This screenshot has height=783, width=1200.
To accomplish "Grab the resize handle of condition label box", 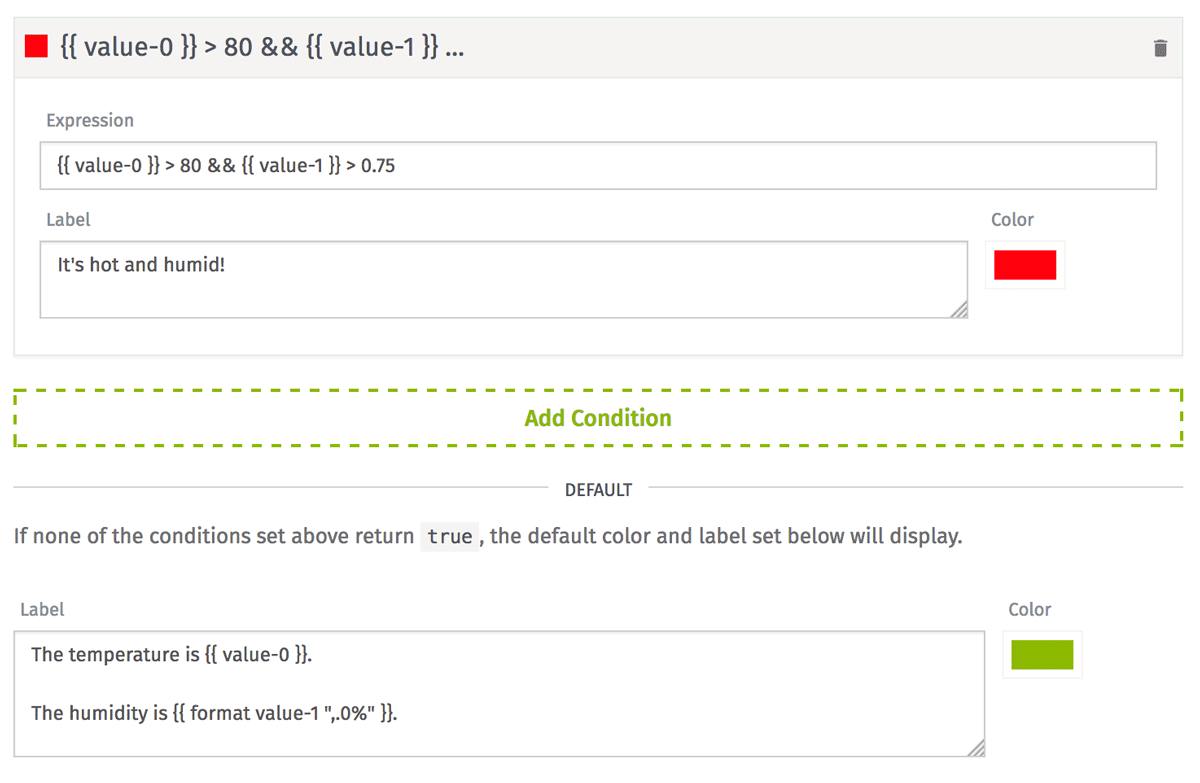I will click(959, 311).
